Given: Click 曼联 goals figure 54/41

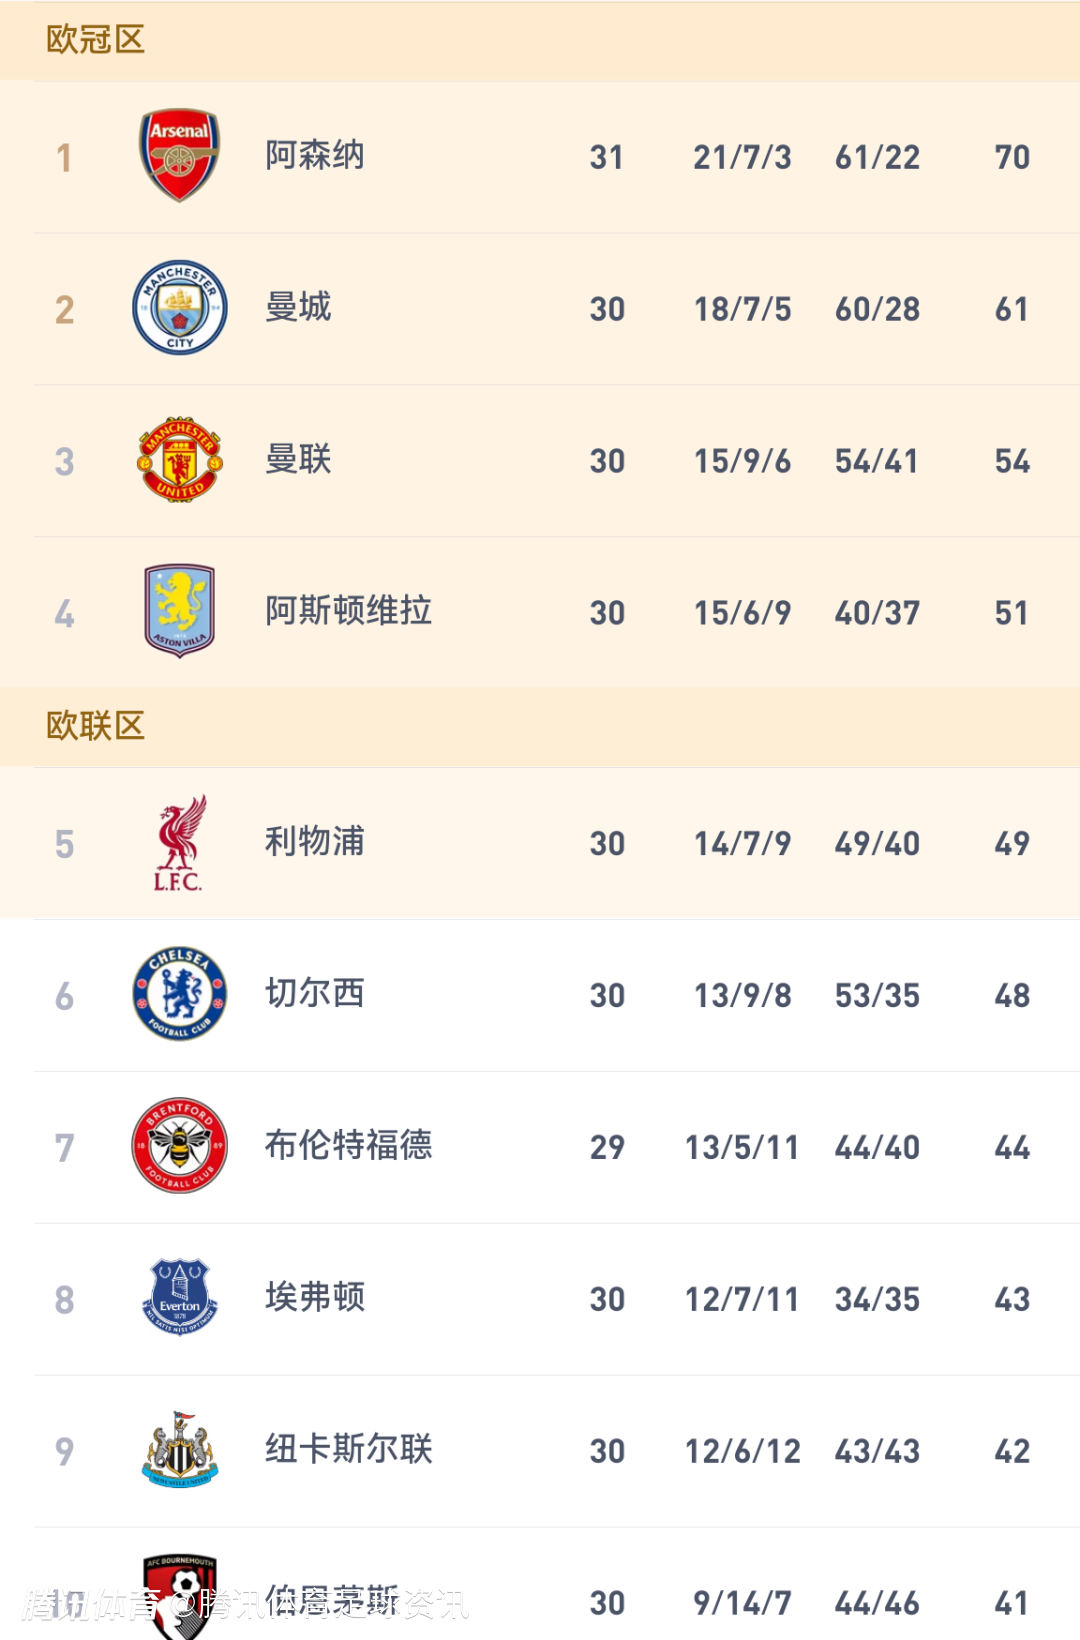Looking at the screenshot, I should click(877, 461).
